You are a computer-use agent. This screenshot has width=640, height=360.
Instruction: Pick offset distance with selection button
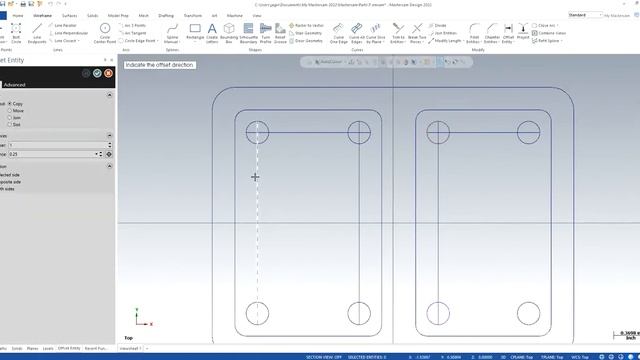(x=109, y=154)
